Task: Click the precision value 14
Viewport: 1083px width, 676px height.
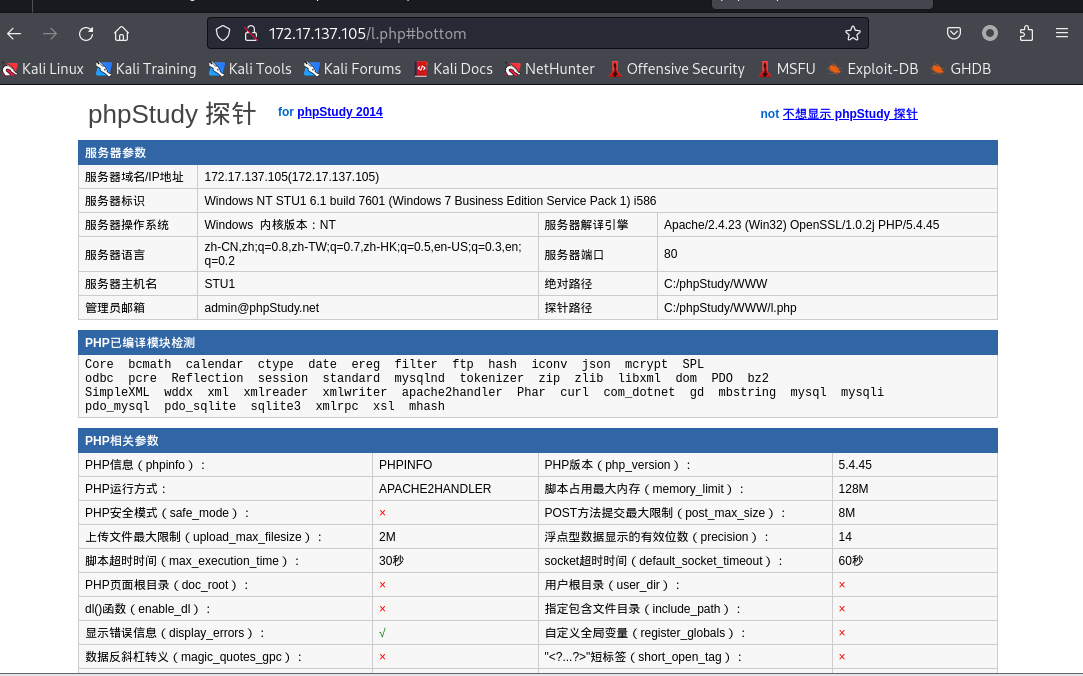Action: click(x=845, y=537)
